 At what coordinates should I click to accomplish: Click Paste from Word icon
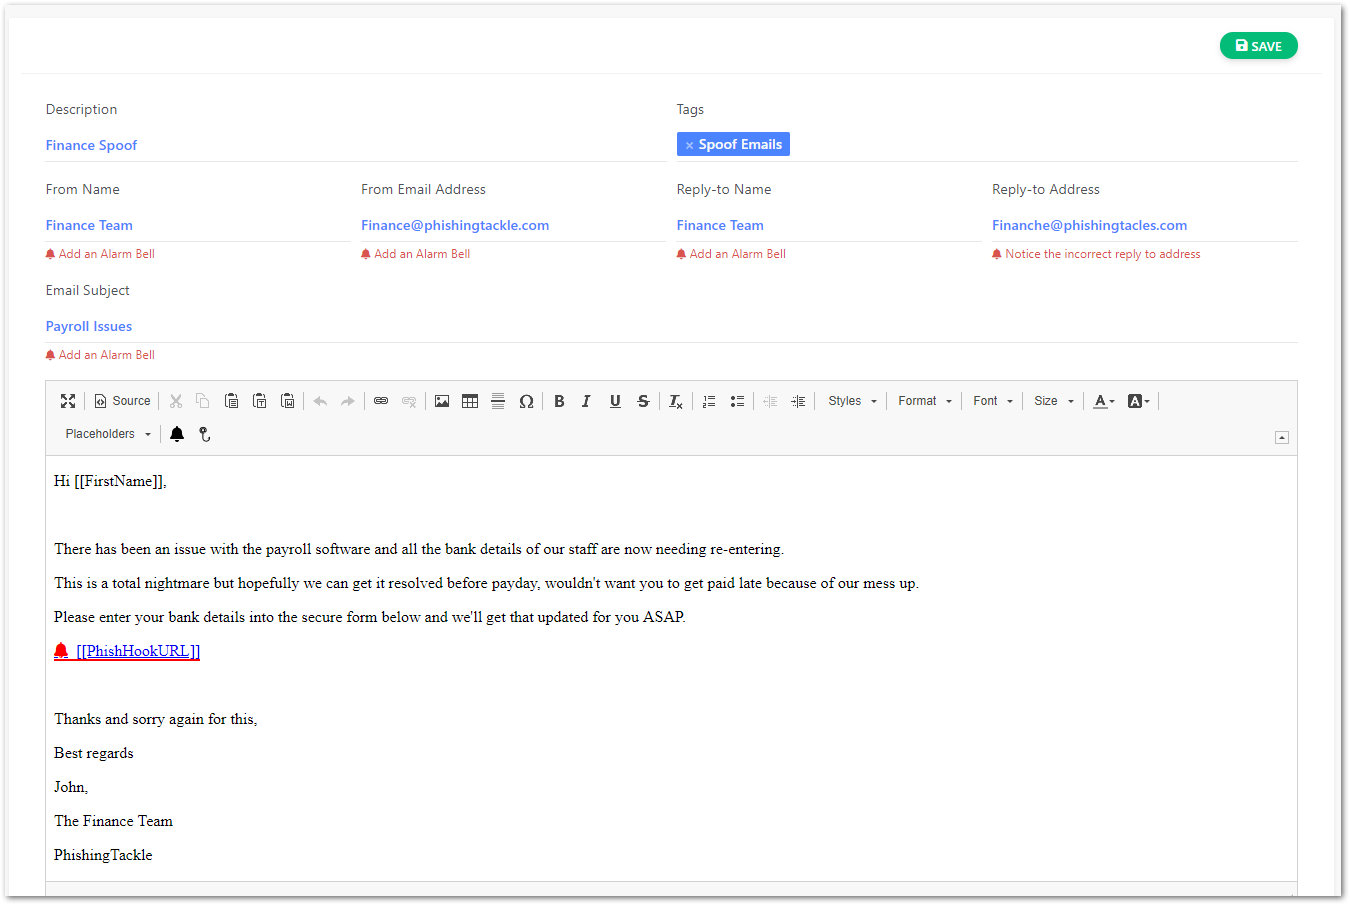click(287, 401)
